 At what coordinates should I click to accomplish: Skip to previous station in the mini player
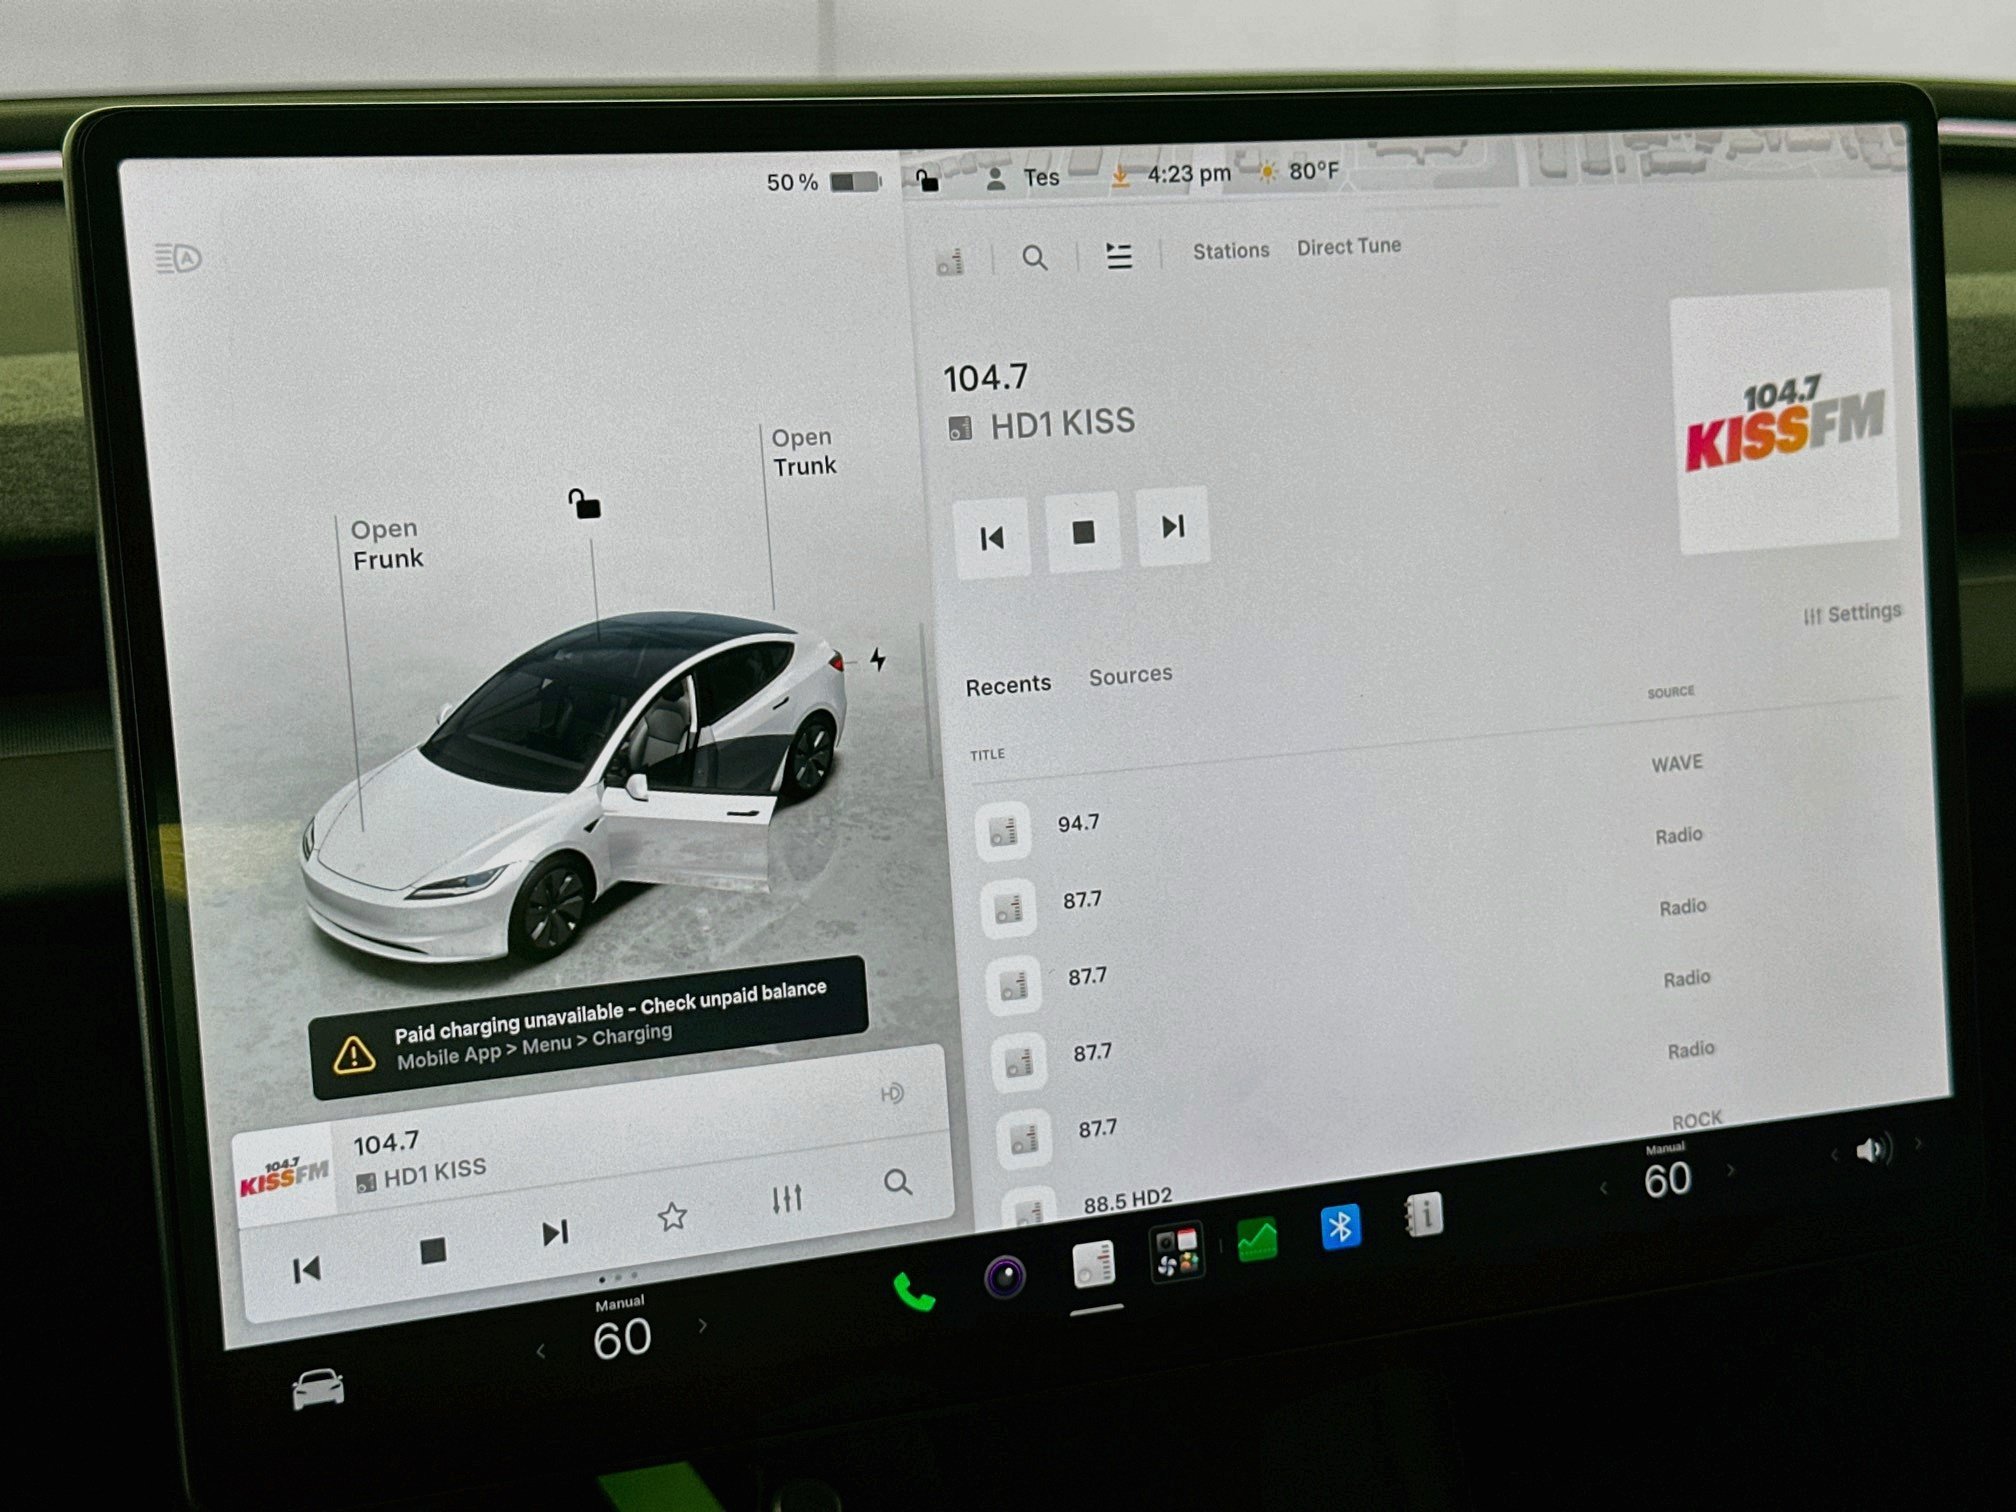pos(306,1270)
